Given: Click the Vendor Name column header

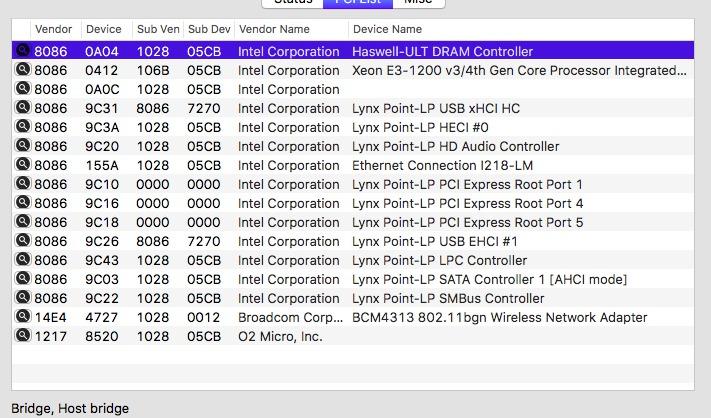Looking at the screenshot, I should (x=274, y=29).
